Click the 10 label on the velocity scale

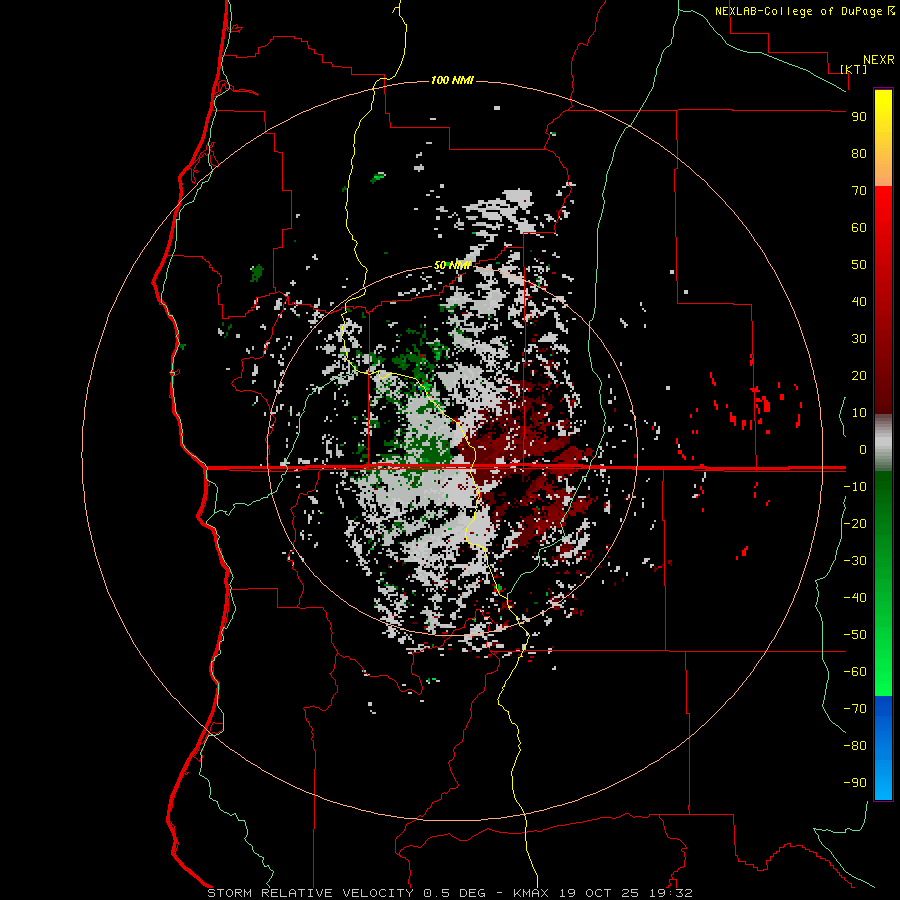[x=859, y=413]
